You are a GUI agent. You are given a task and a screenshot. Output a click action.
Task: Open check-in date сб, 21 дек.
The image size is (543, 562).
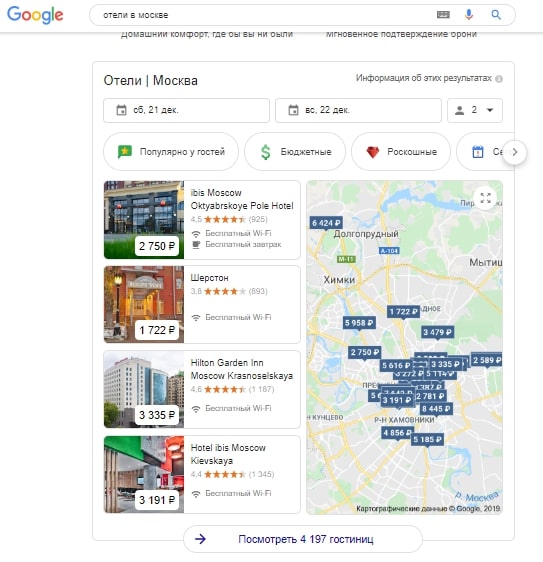pos(186,110)
